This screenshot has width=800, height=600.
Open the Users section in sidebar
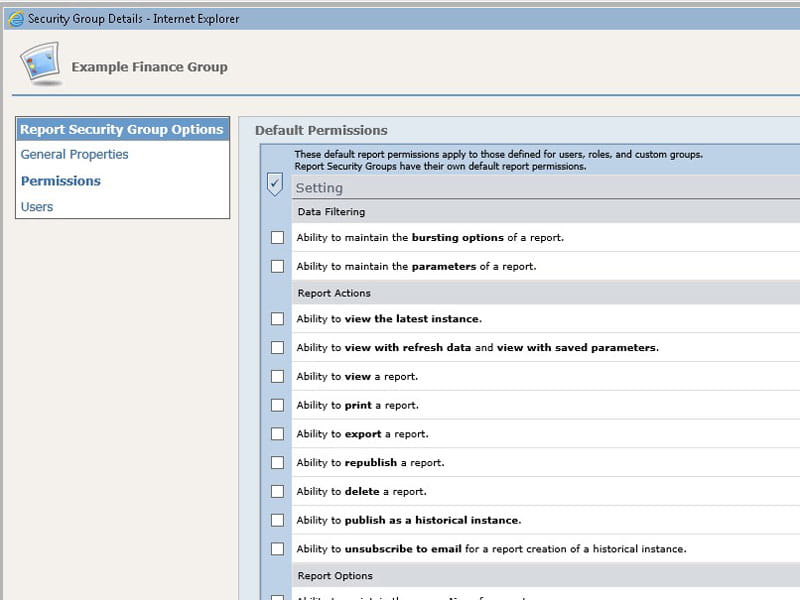coord(37,207)
